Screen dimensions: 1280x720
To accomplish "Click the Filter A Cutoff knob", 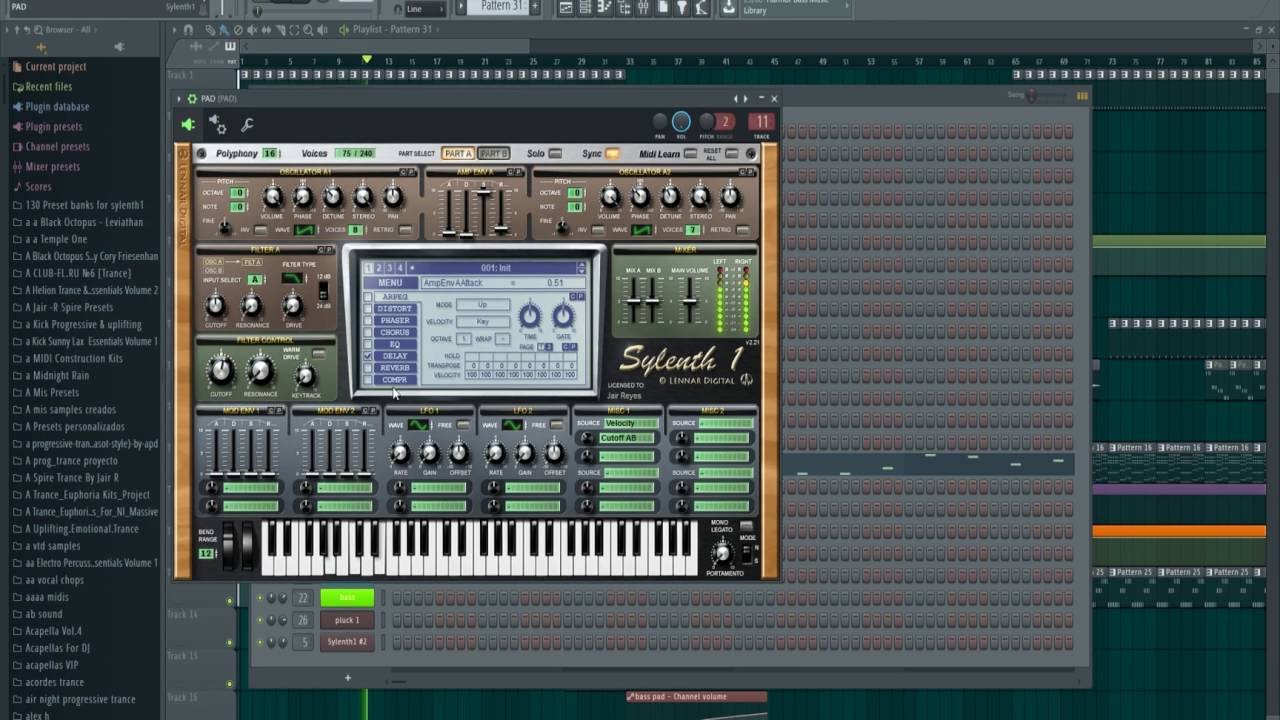I will pos(215,306).
